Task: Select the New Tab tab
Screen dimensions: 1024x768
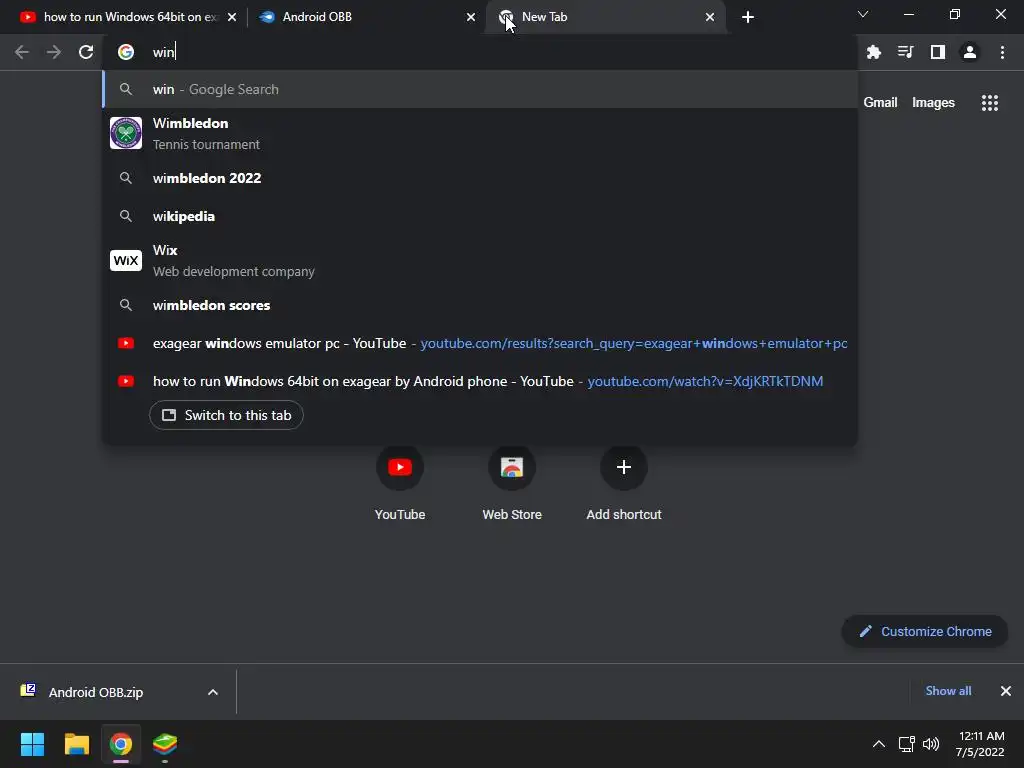Action: (x=604, y=17)
